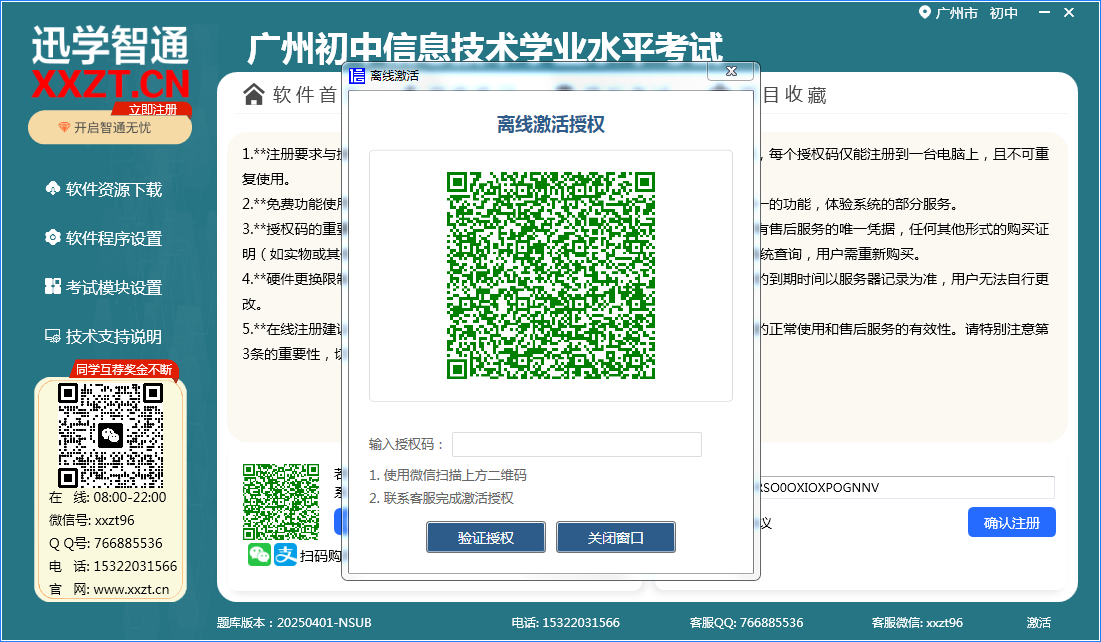Click the home icon beside 软件首页

(253, 94)
